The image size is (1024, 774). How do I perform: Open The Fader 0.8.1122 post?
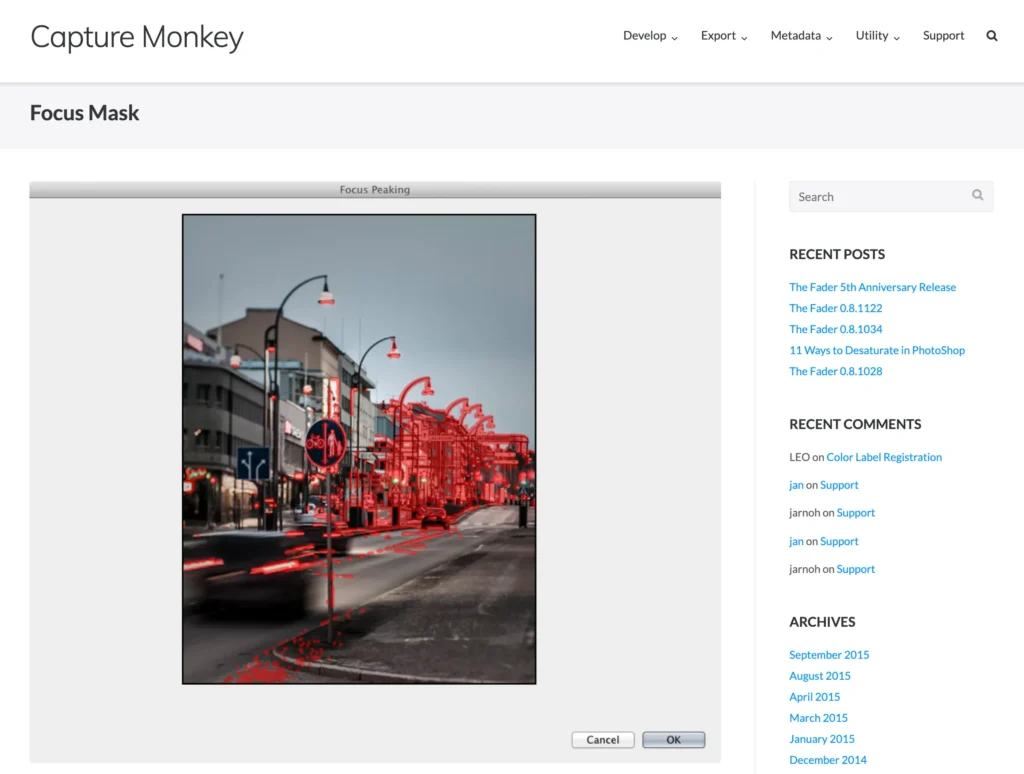835,308
